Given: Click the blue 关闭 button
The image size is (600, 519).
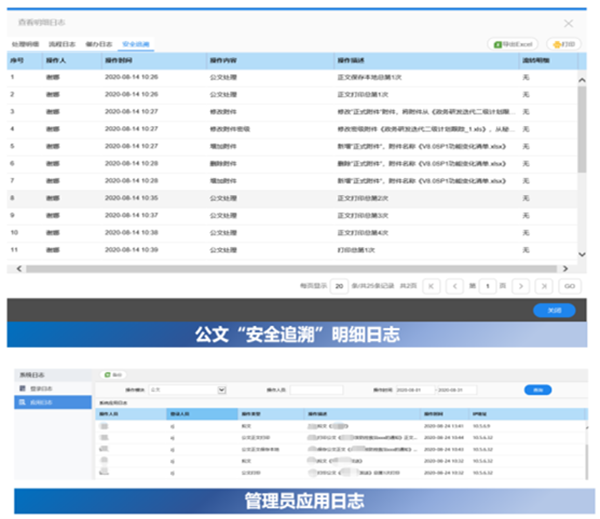Looking at the screenshot, I should coord(554,310).
